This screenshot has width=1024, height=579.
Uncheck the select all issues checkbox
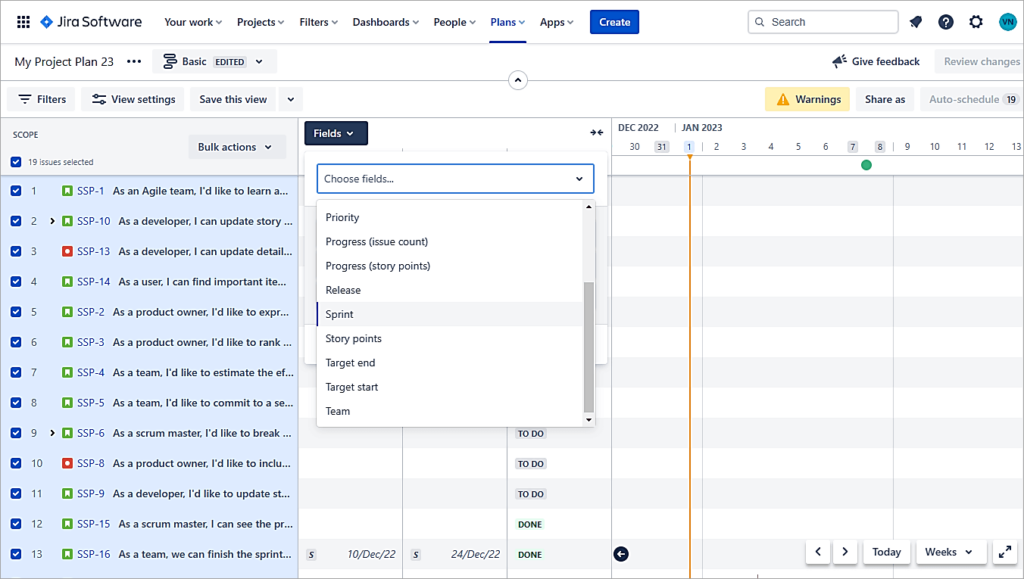(16, 162)
